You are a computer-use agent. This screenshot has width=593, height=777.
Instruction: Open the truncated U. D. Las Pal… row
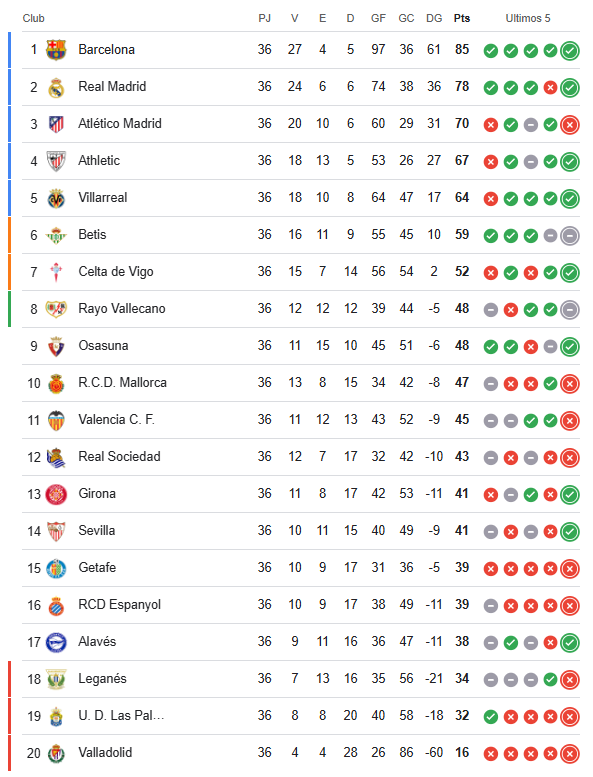[x=301, y=716]
